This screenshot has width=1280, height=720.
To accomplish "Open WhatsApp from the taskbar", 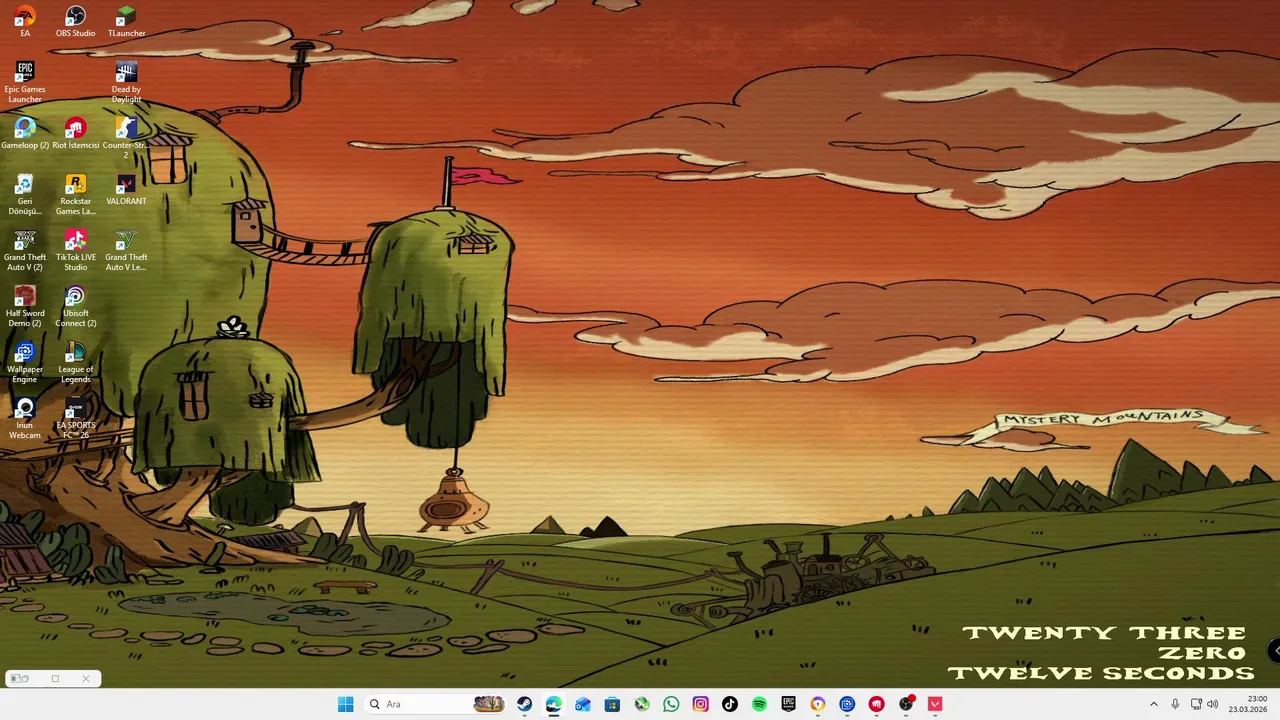I will click(671, 704).
